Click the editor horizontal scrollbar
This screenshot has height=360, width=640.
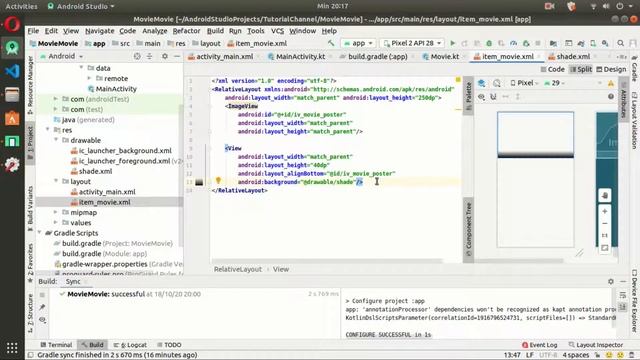click(x=327, y=261)
